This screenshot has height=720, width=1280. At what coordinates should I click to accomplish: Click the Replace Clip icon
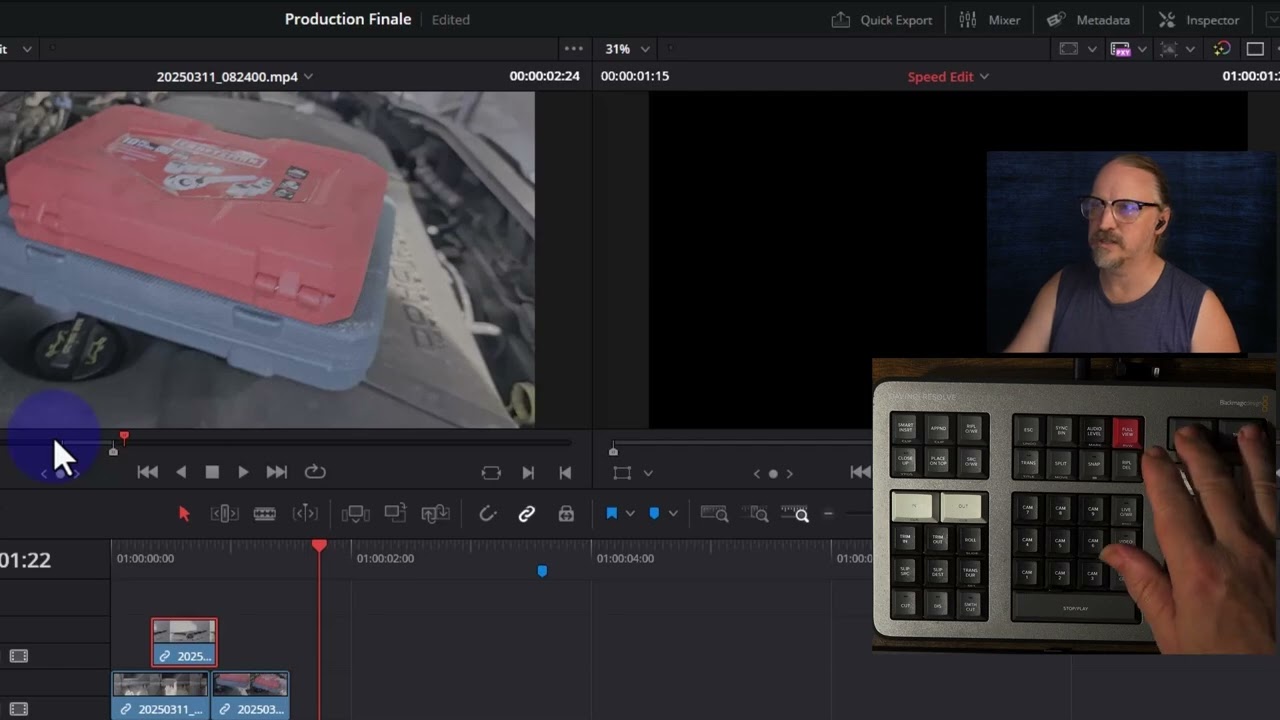pos(435,514)
